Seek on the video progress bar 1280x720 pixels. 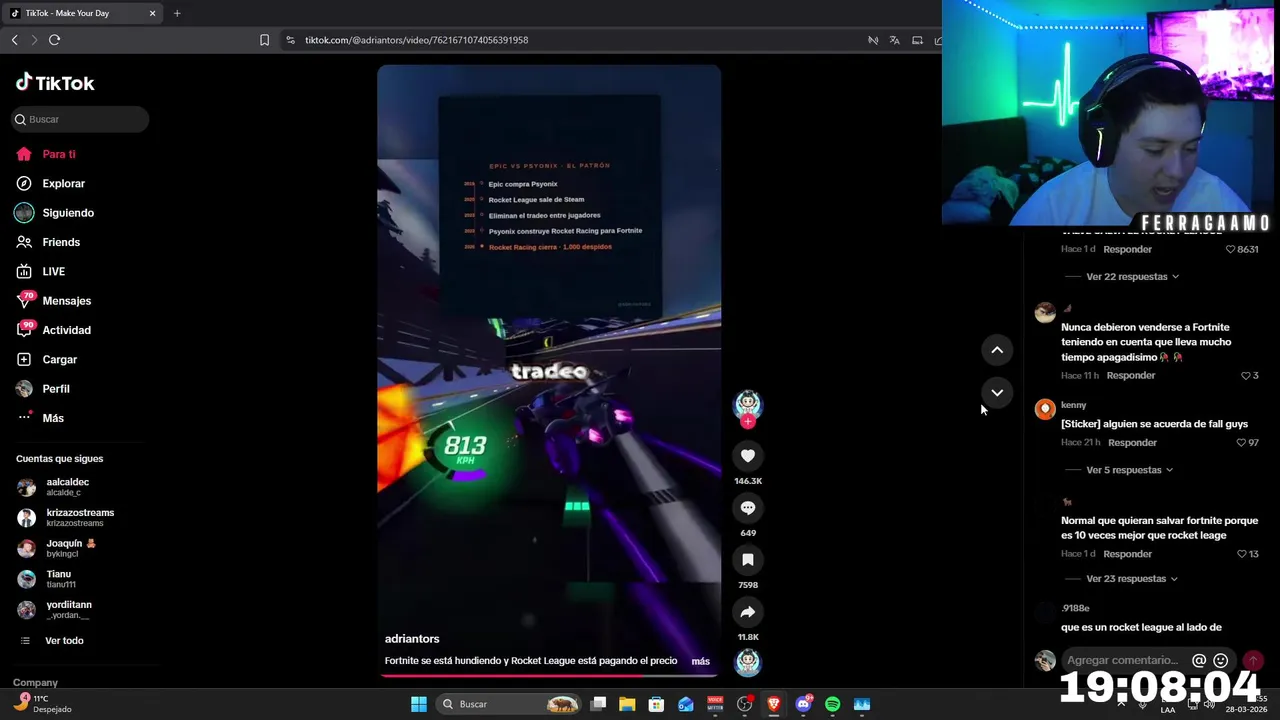pyautogui.click(x=549, y=675)
